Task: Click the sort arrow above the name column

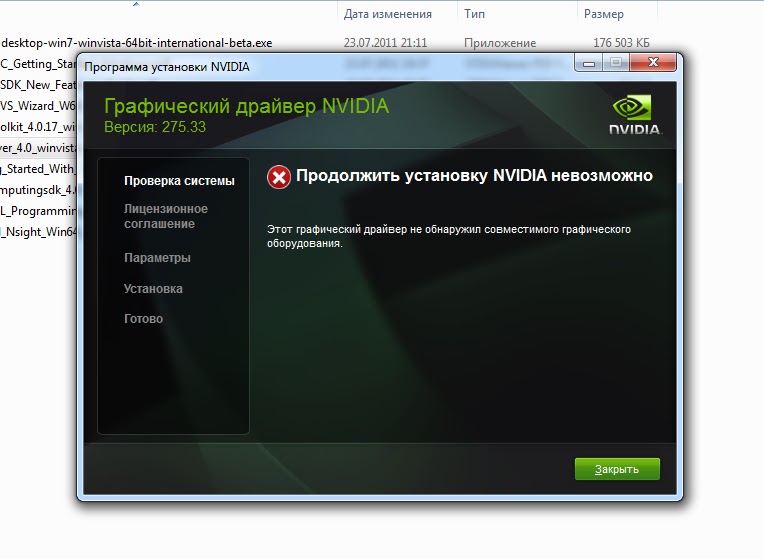Action: (136, 4)
